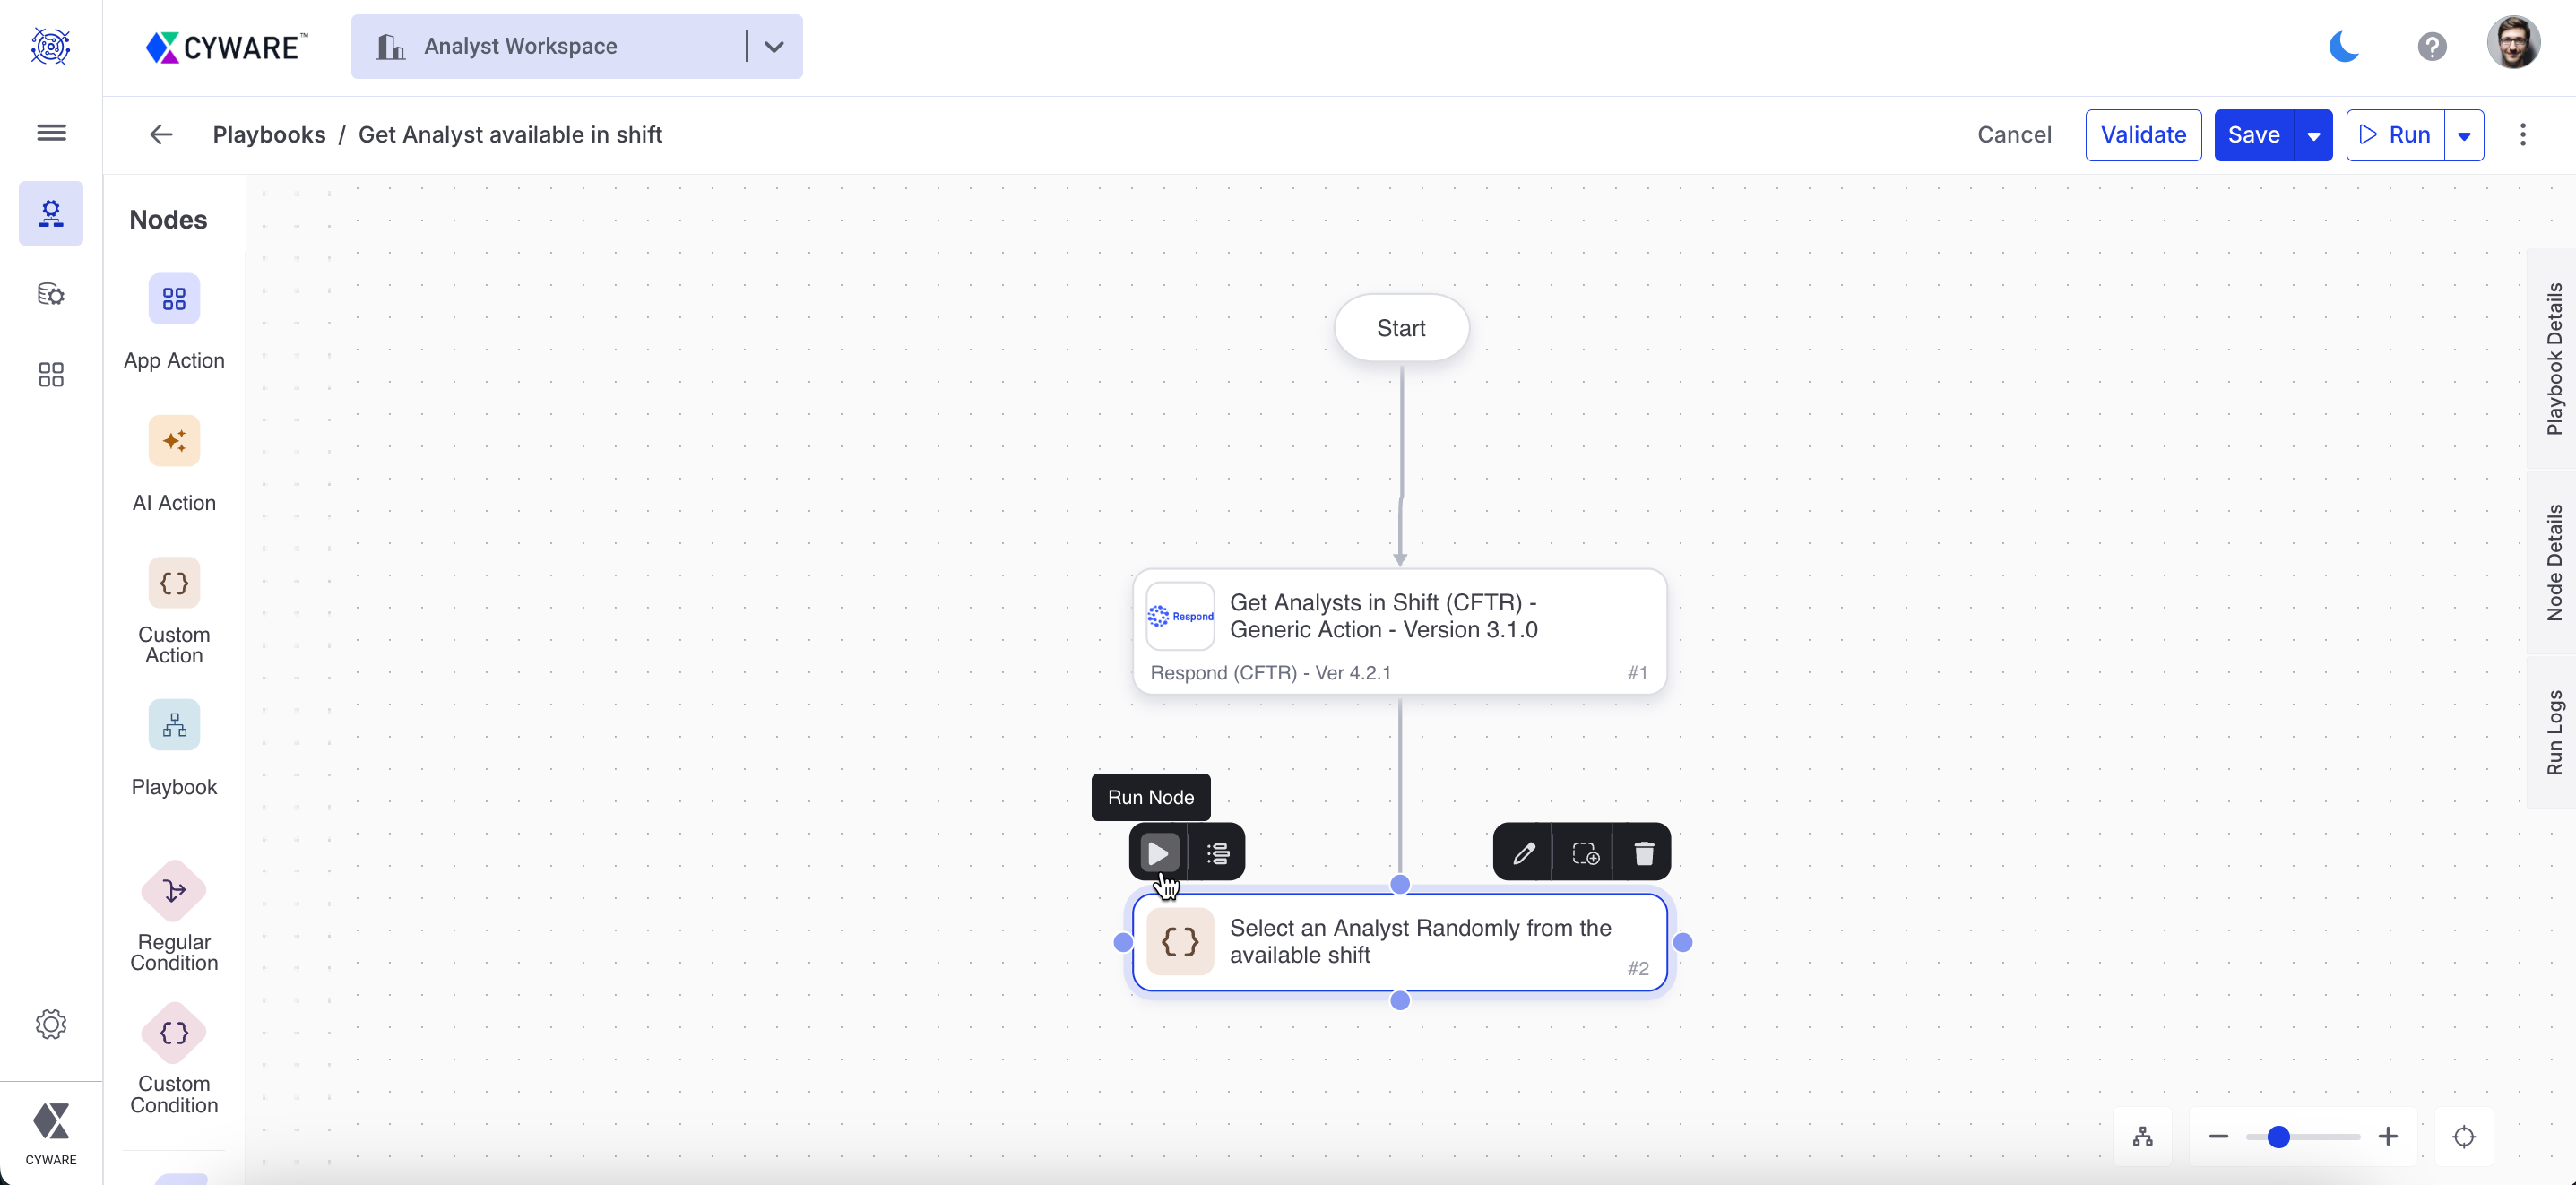Click the duplicate node icon on the node toolbar
Image resolution: width=2576 pixels, height=1185 pixels.
pos(1584,852)
